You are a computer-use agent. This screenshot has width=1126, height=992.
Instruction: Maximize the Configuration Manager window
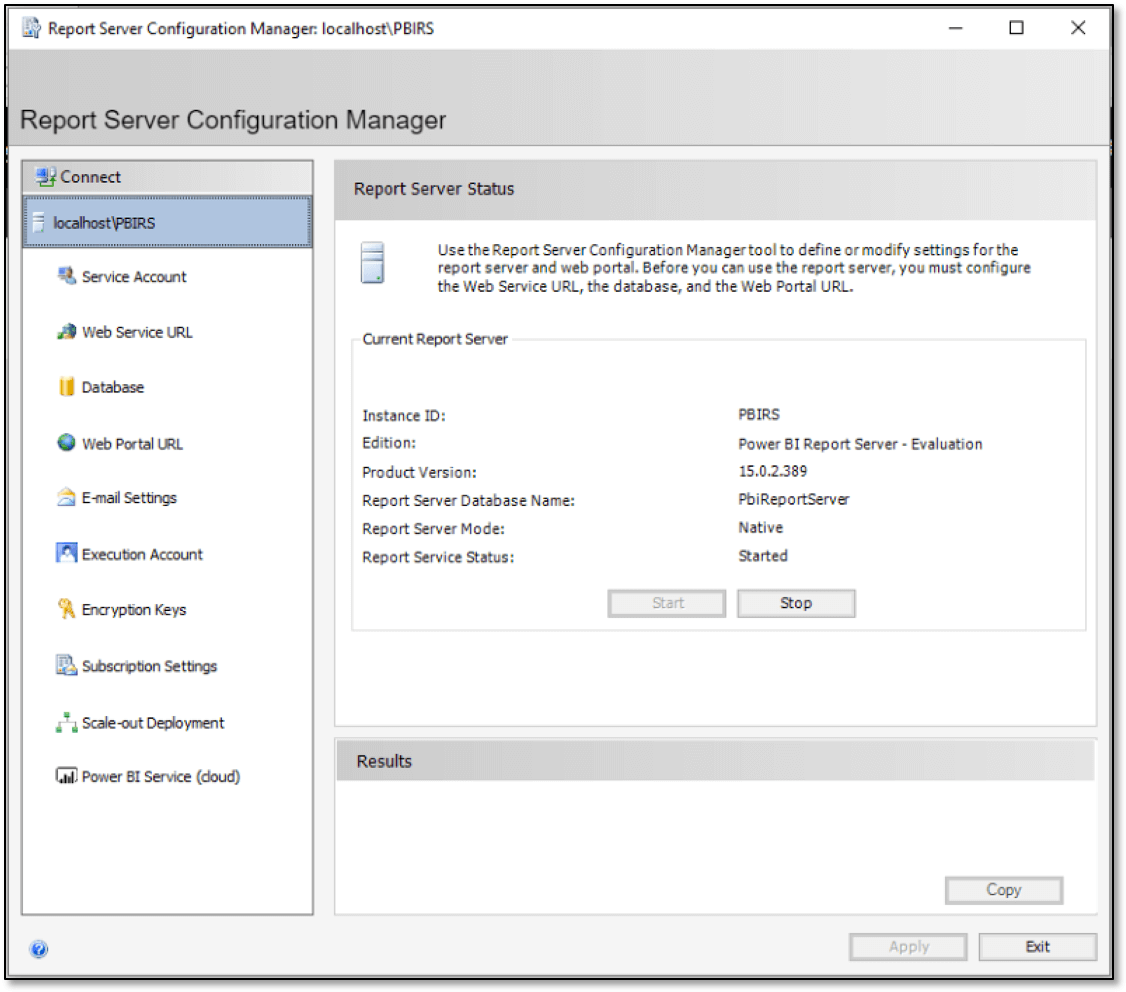click(x=1016, y=28)
